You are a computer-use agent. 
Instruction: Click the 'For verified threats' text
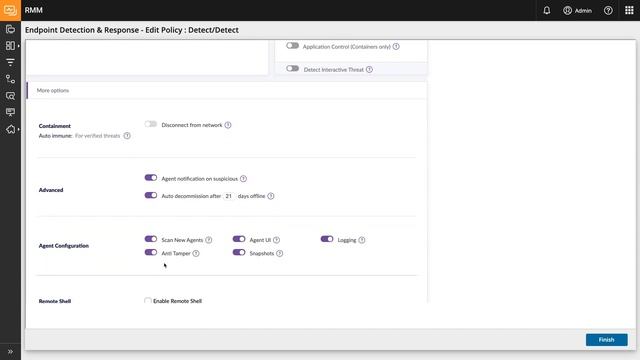(98, 136)
